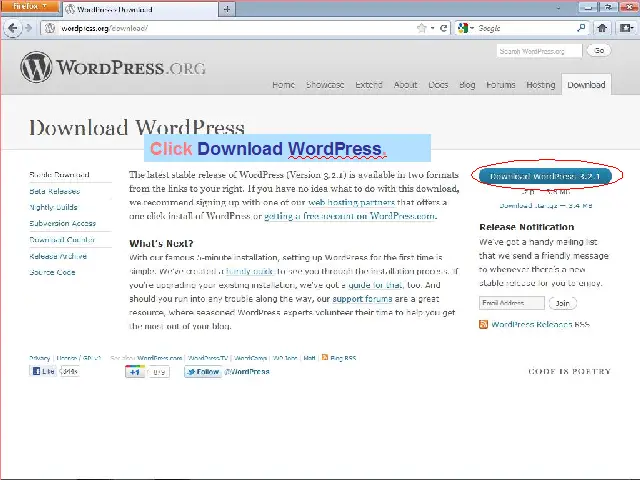Select the WordPress Download browser tab
640x480 pixels.
click(x=141, y=9)
